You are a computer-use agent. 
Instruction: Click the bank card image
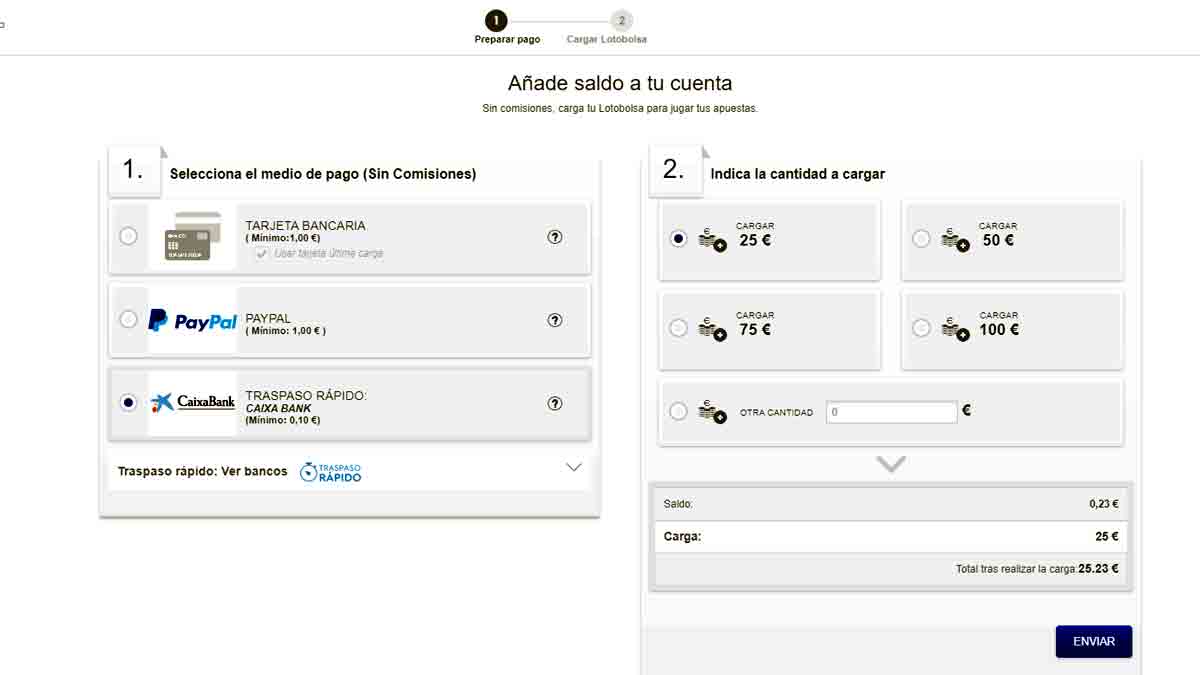192,237
